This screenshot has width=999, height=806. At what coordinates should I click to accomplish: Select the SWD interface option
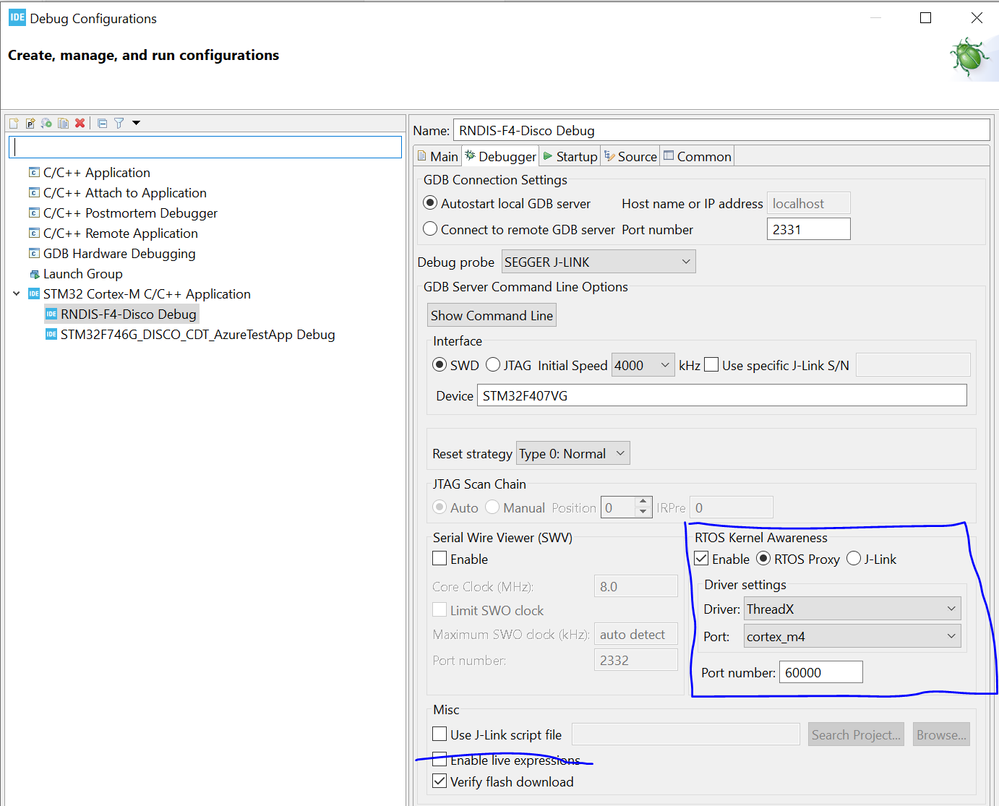click(439, 365)
